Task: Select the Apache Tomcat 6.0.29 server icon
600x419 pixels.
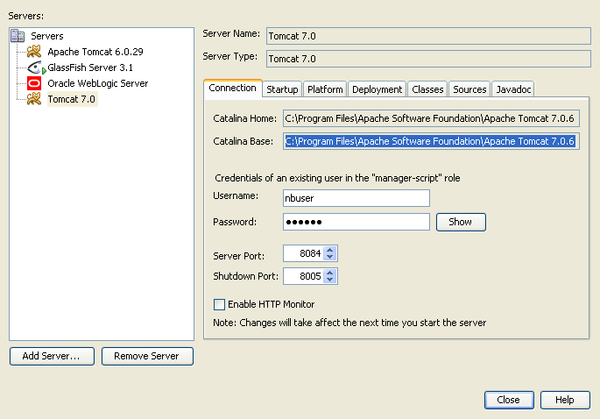Action: click(35, 52)
